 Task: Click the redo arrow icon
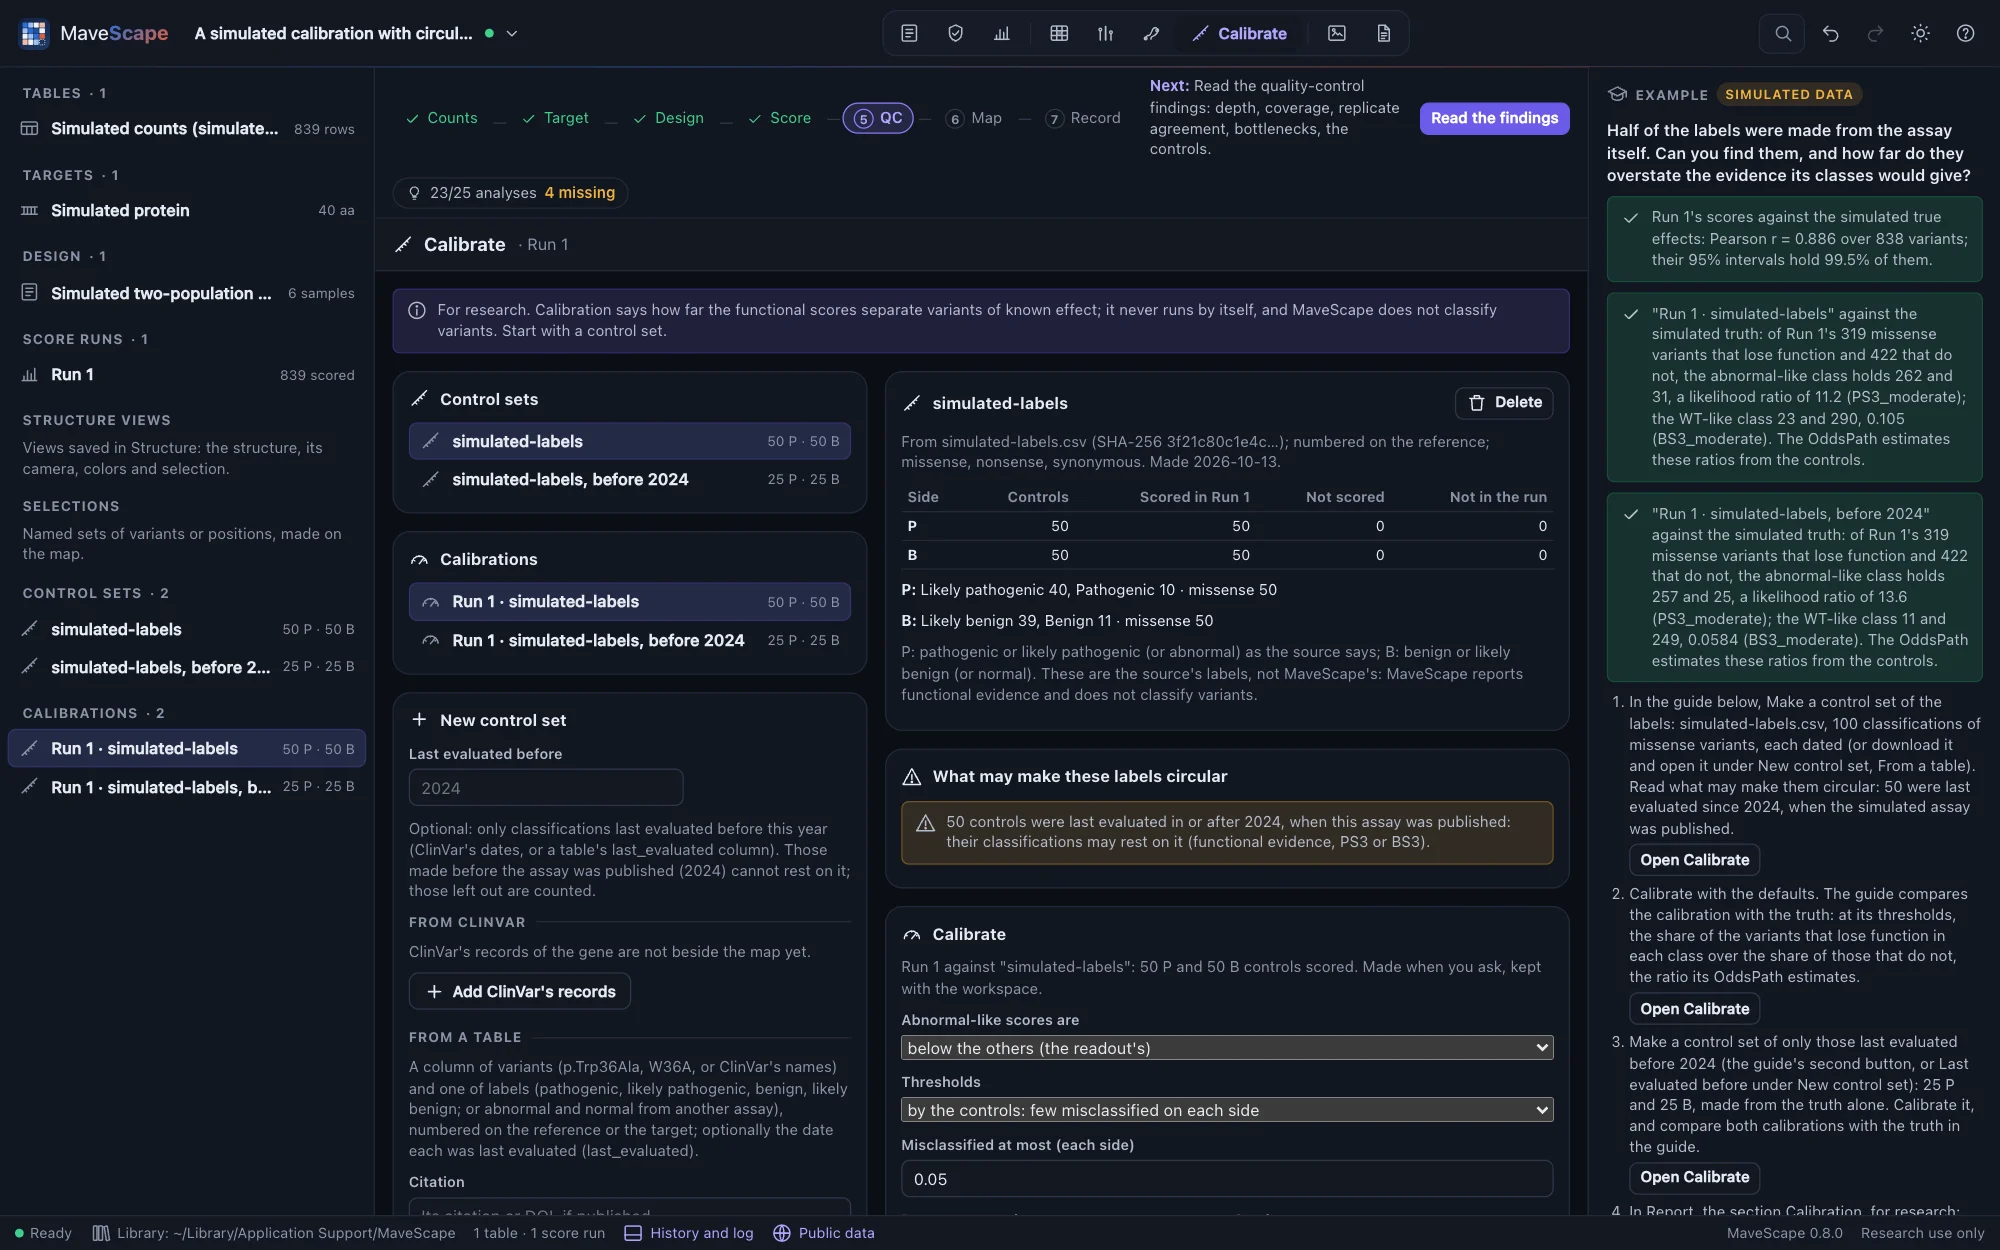click(1875, 33)
